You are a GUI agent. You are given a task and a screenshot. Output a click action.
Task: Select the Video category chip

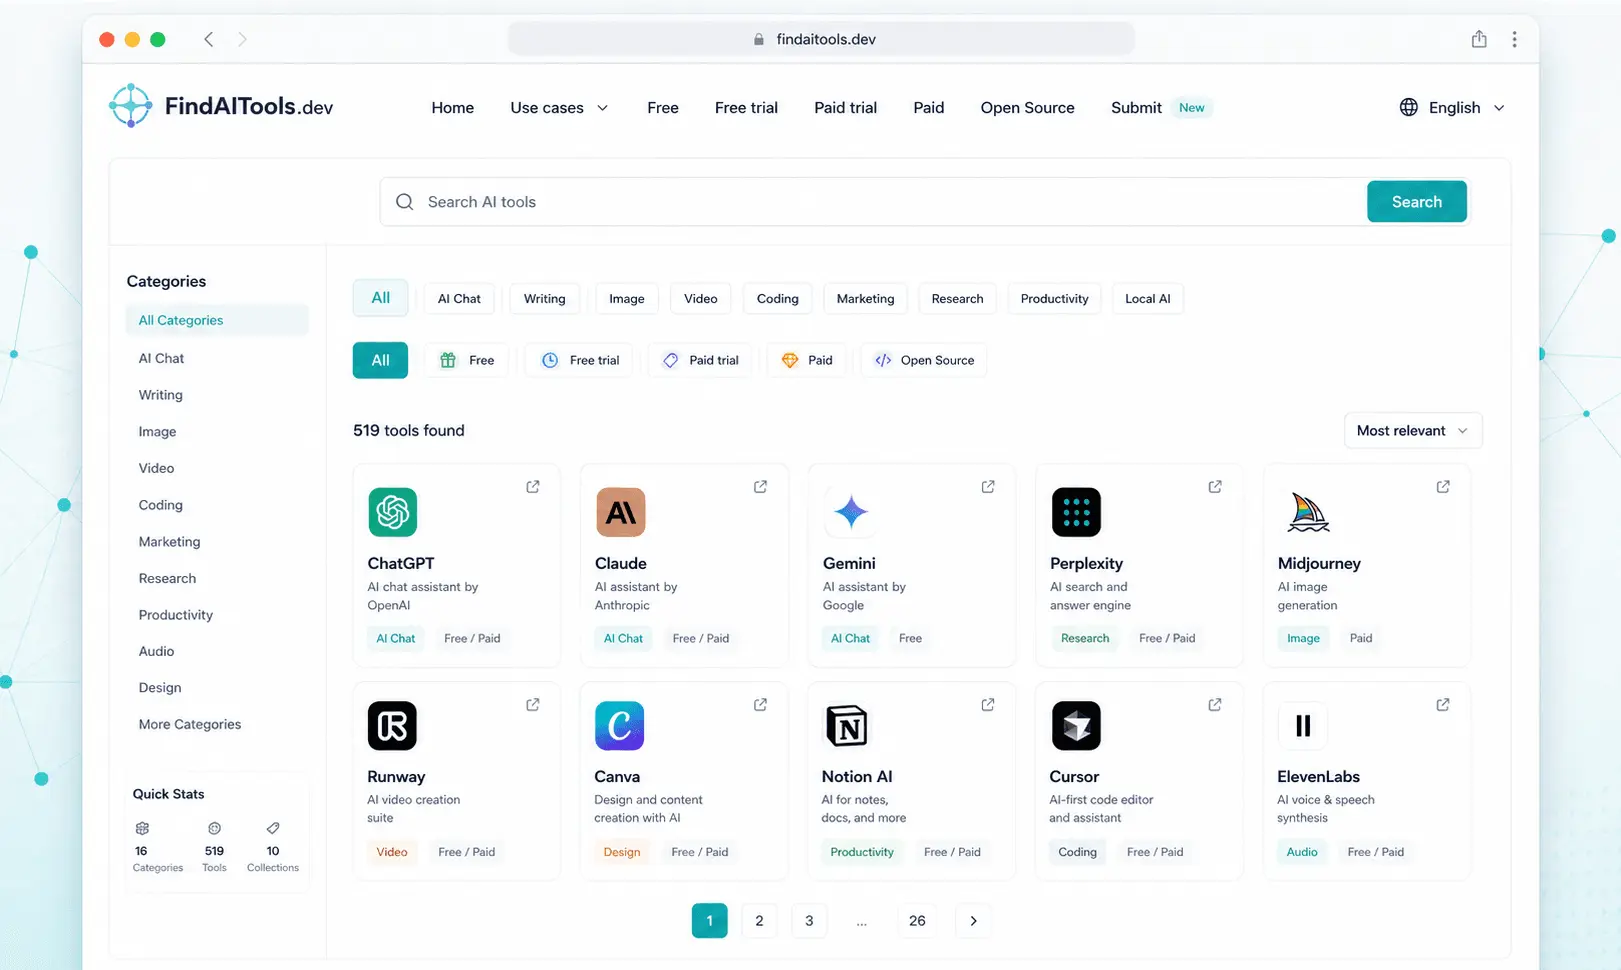pyautogui.click(x=700, y=298)
